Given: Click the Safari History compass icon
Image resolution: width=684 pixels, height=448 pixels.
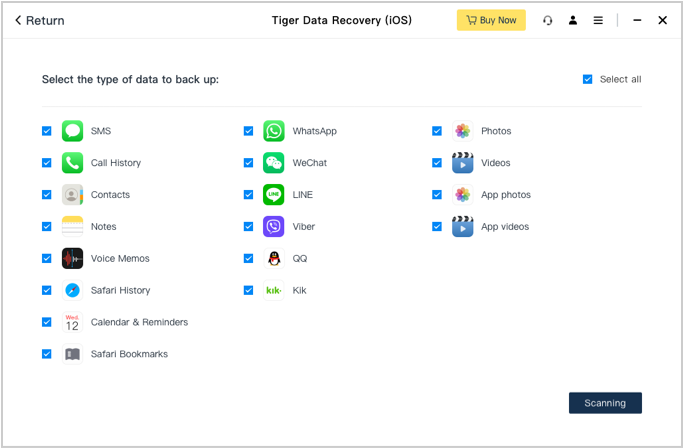Looking at the screenshot, I should (x=72, y=290).
